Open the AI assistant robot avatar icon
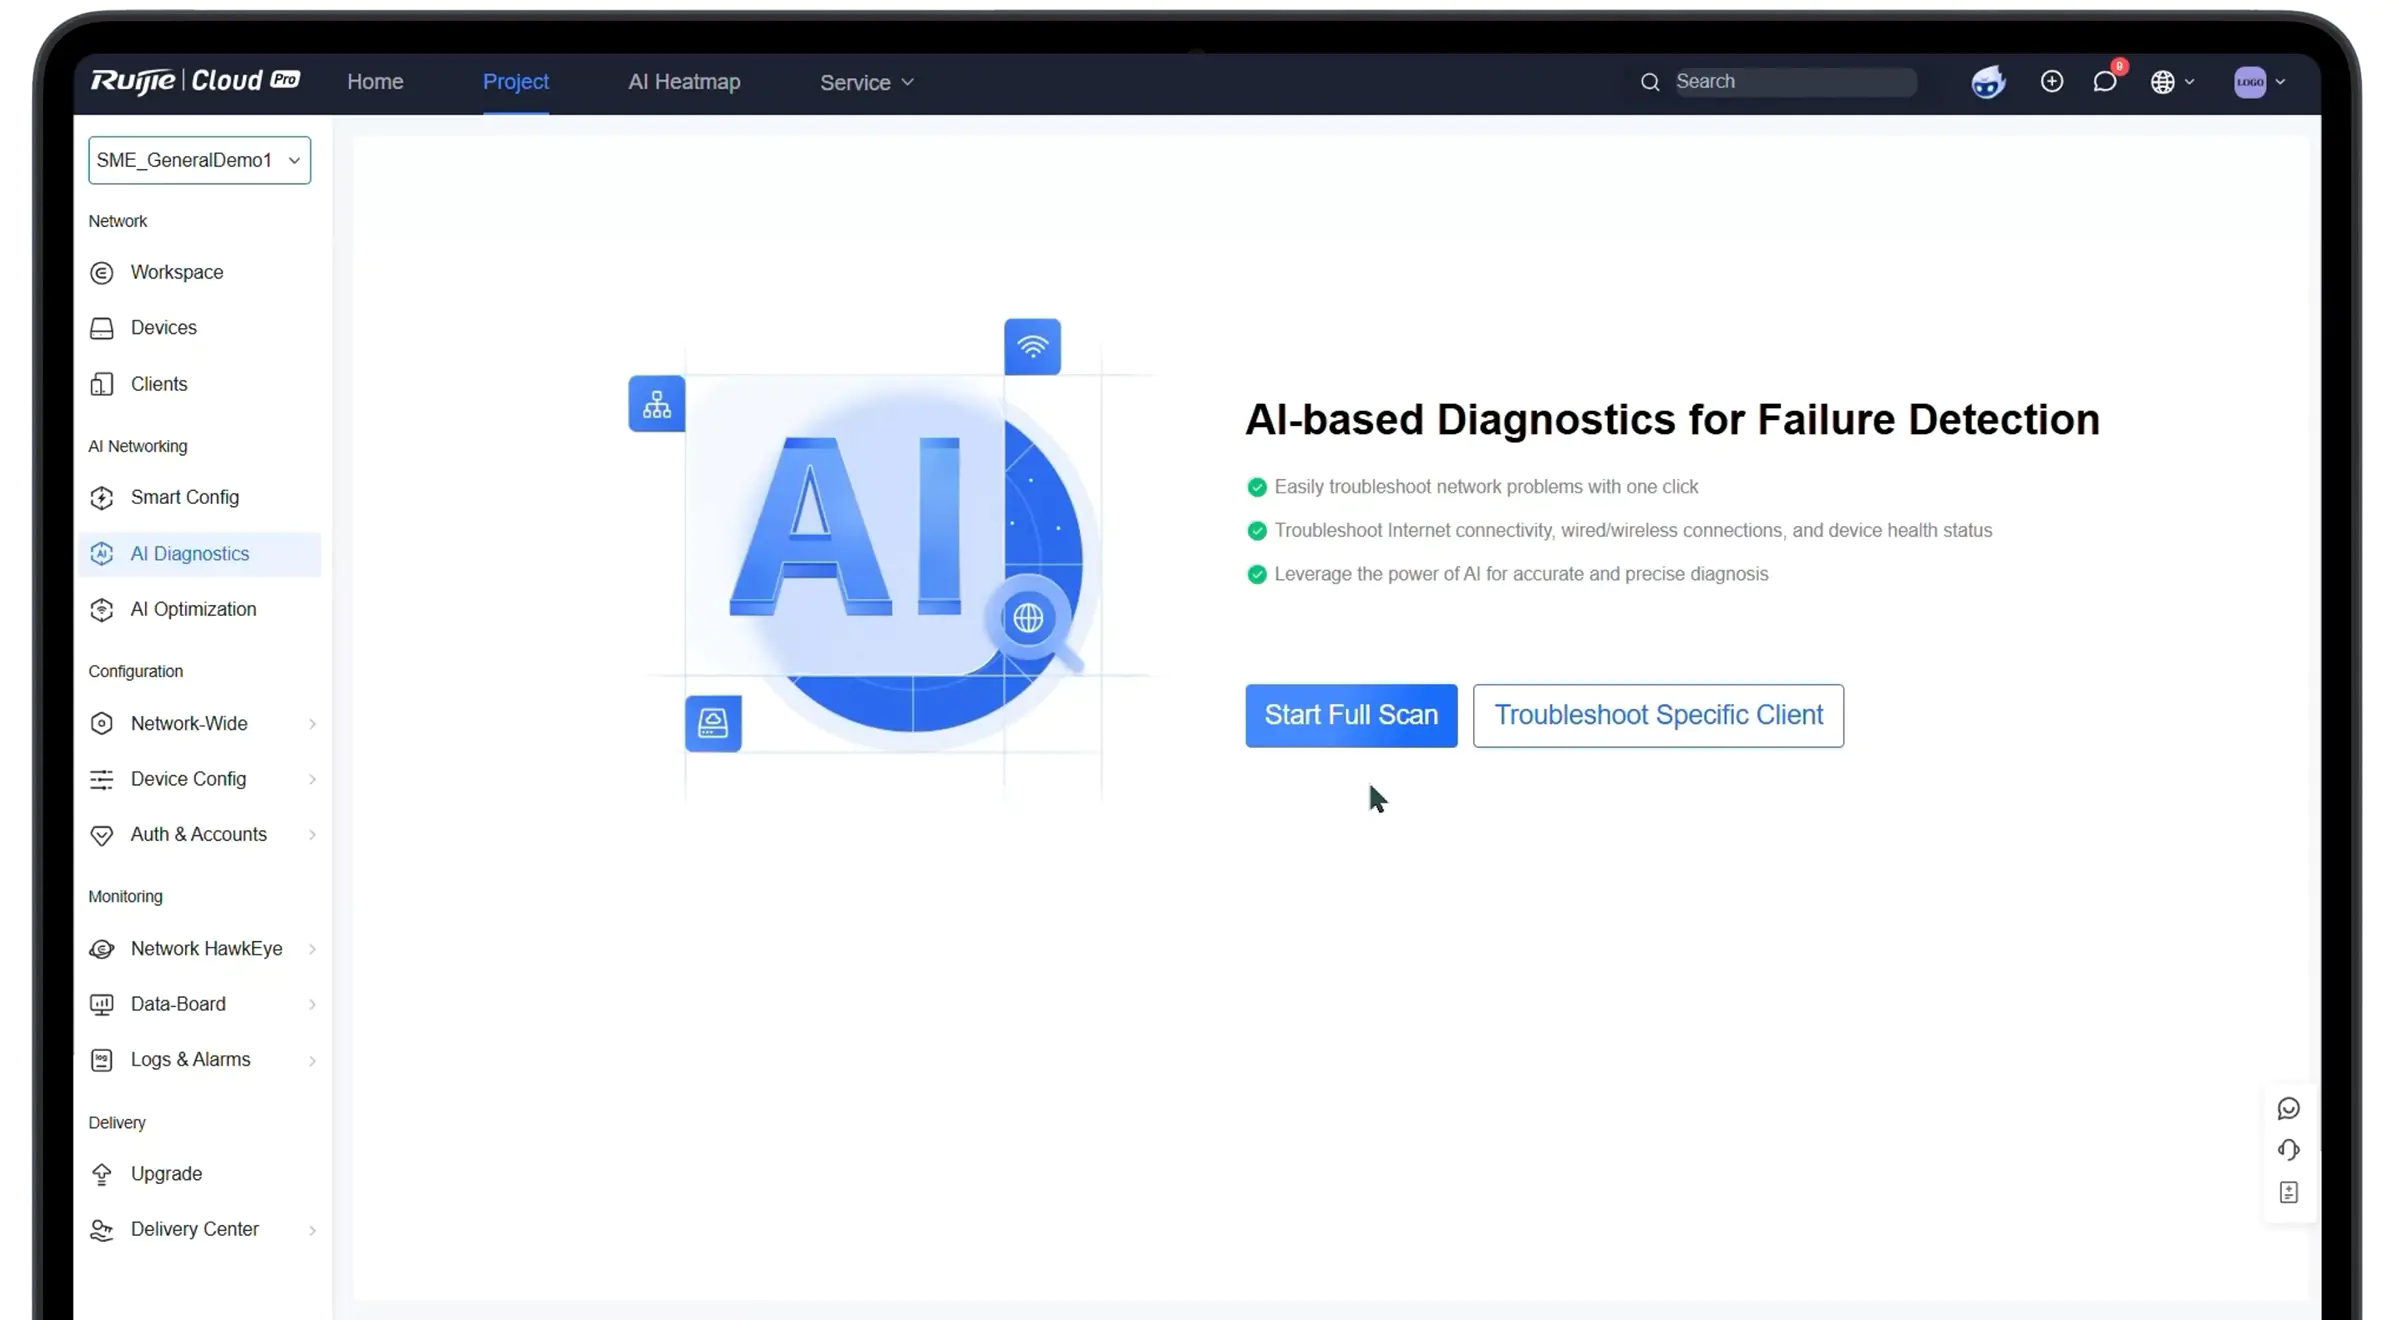 pyautogui.click(x=1988, y=81)
